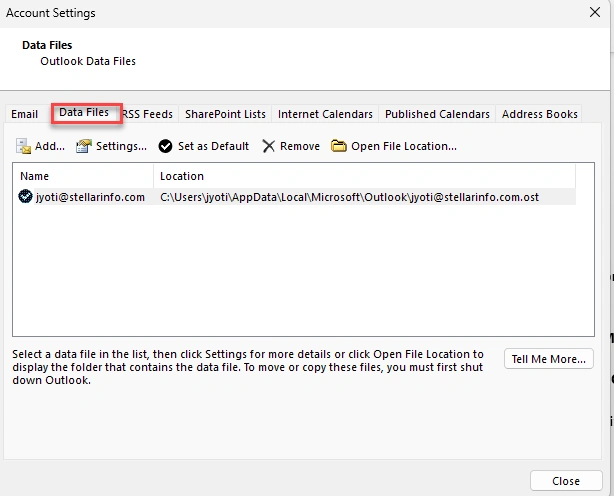Screen dimensions: 614x496
Task: Click the Set as Default checkmark icon
Action: coord(165,146)
